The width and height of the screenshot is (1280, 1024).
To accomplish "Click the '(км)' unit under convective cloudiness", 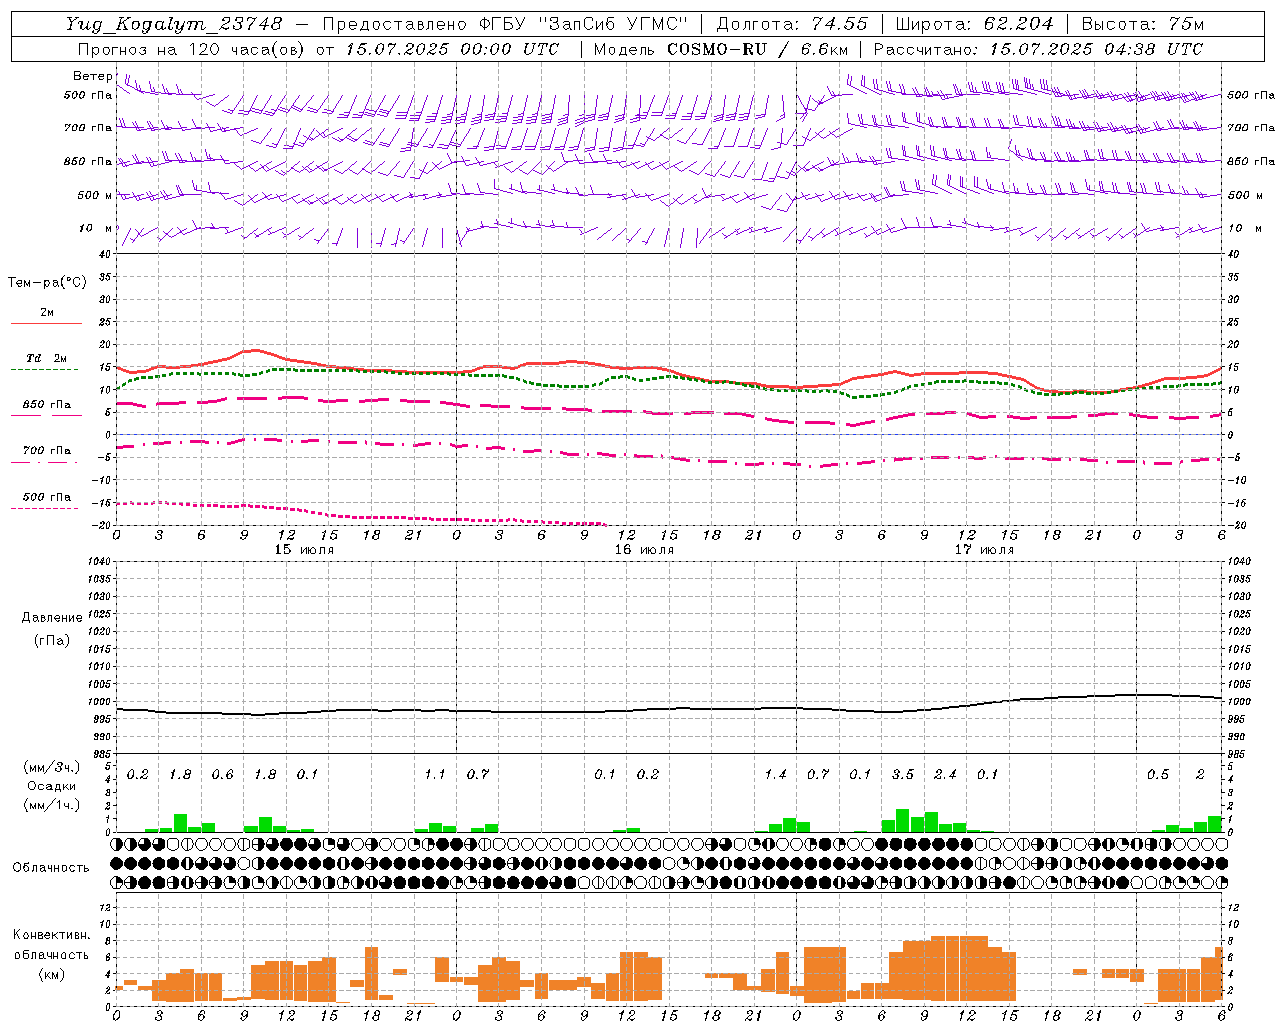I will pos(52,973).
